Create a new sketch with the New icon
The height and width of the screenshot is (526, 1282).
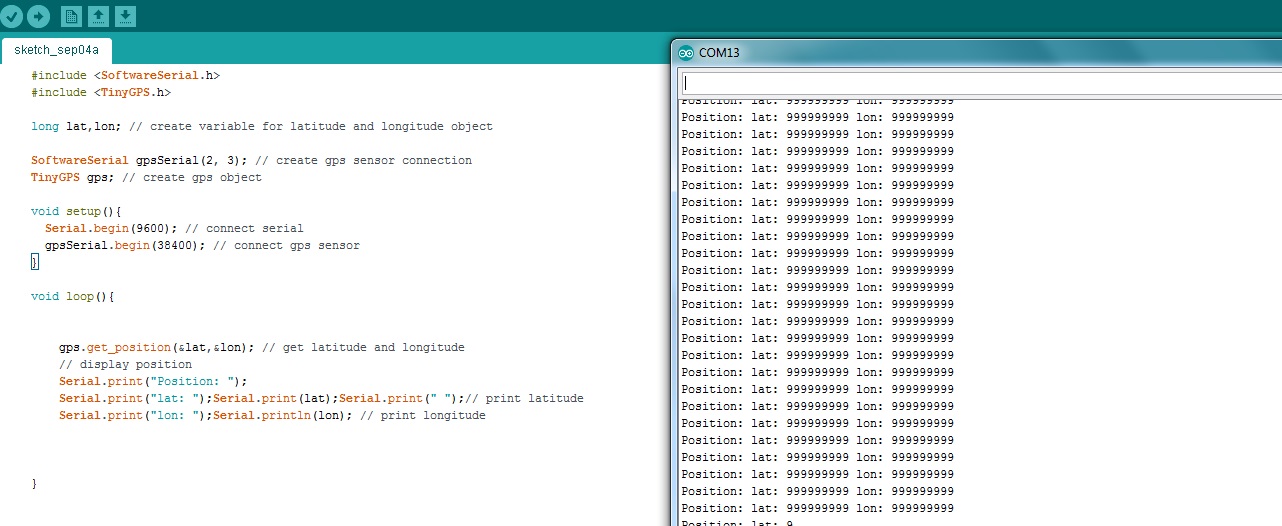pyautogui.click(x=72, y=16)
